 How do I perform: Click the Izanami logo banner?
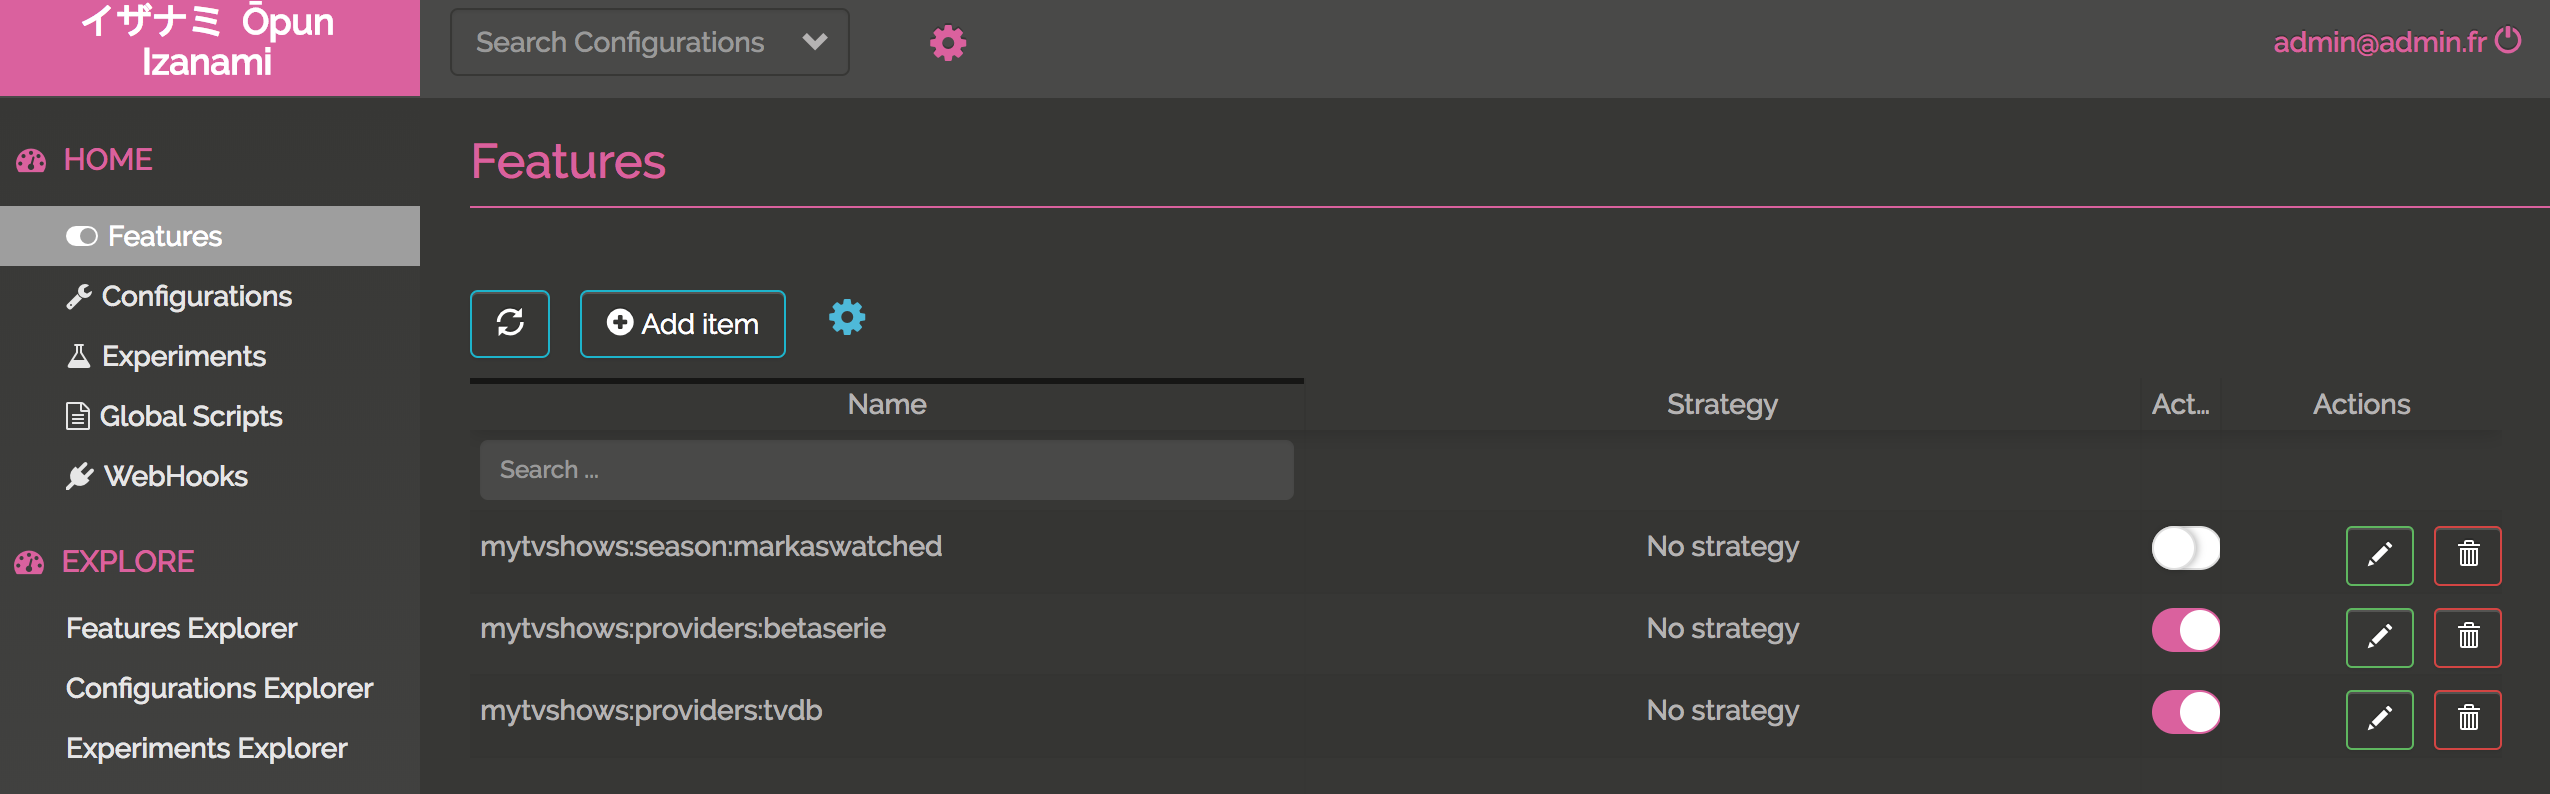[210, 47]
